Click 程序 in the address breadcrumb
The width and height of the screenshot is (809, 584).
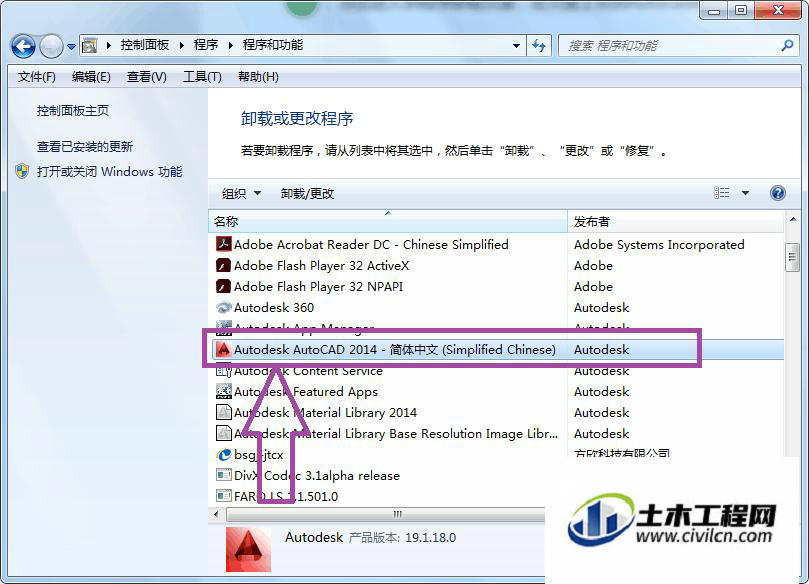tap(206, 45)
